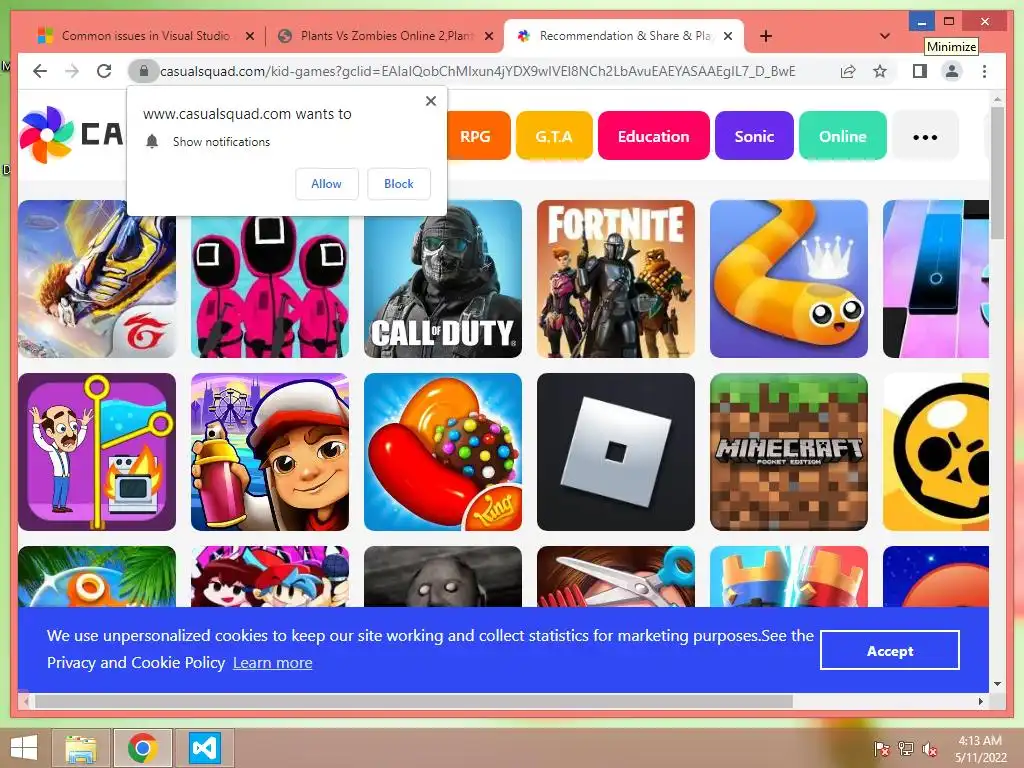Open the Windows Start menu
1024x768 pixels.
coord(24,748)
